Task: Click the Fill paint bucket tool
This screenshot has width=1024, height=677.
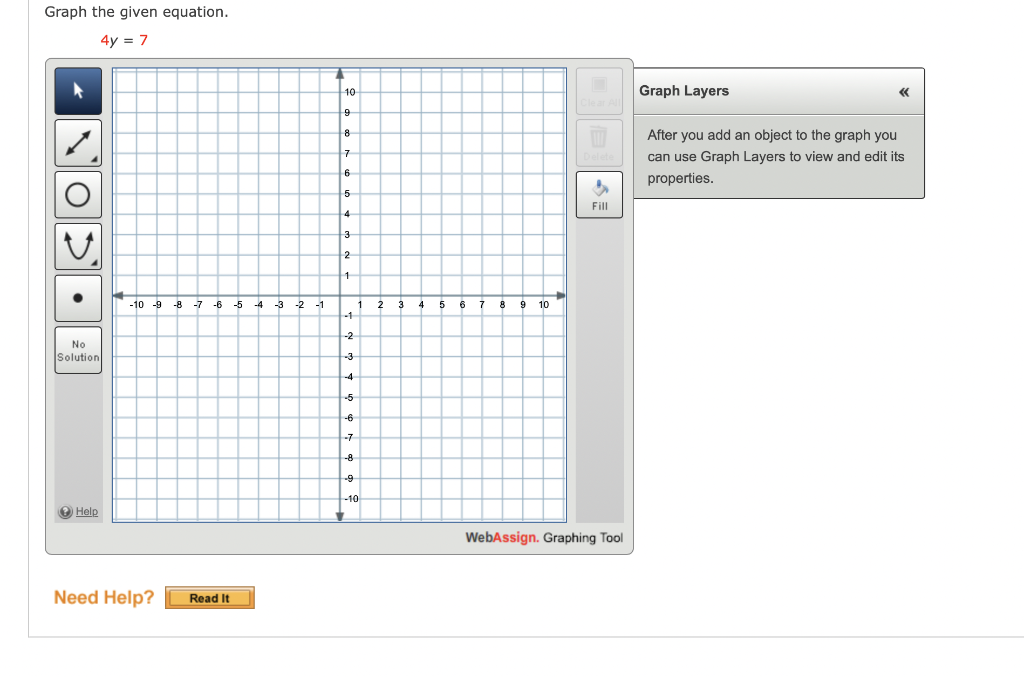Action: [x=600, y=195]
